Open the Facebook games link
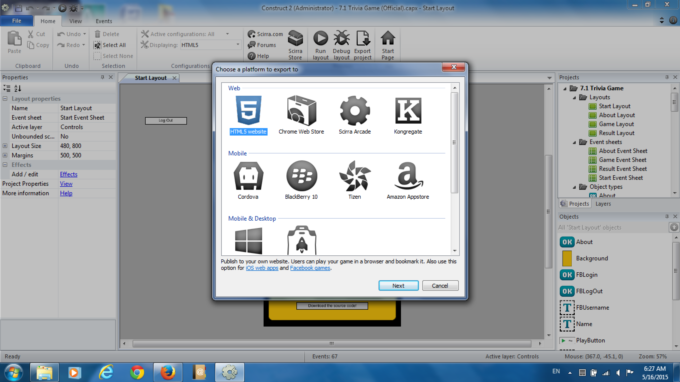Screen dimensions: 680x382 point(310,268)
